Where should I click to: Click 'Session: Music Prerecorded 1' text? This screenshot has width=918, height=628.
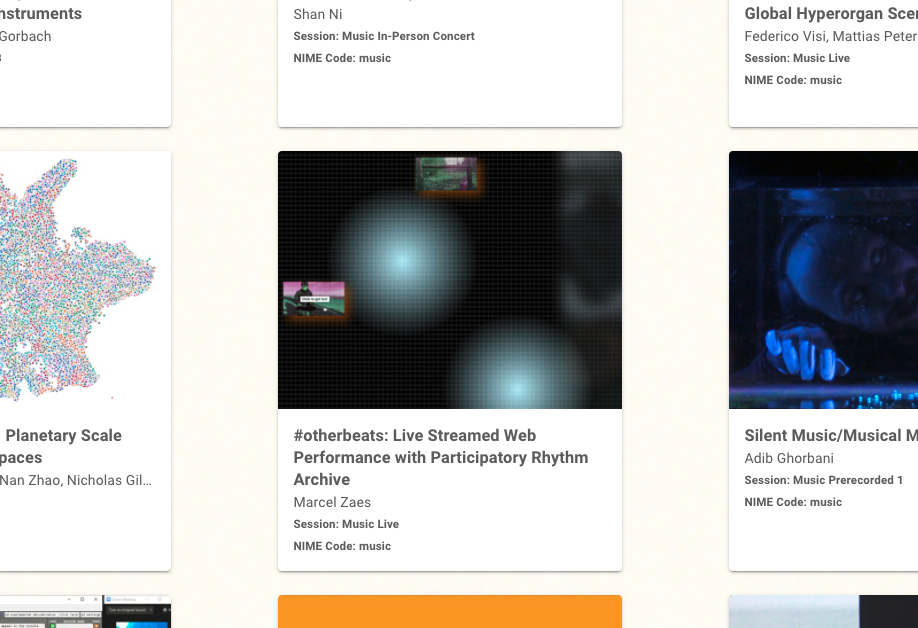[823, 481]
